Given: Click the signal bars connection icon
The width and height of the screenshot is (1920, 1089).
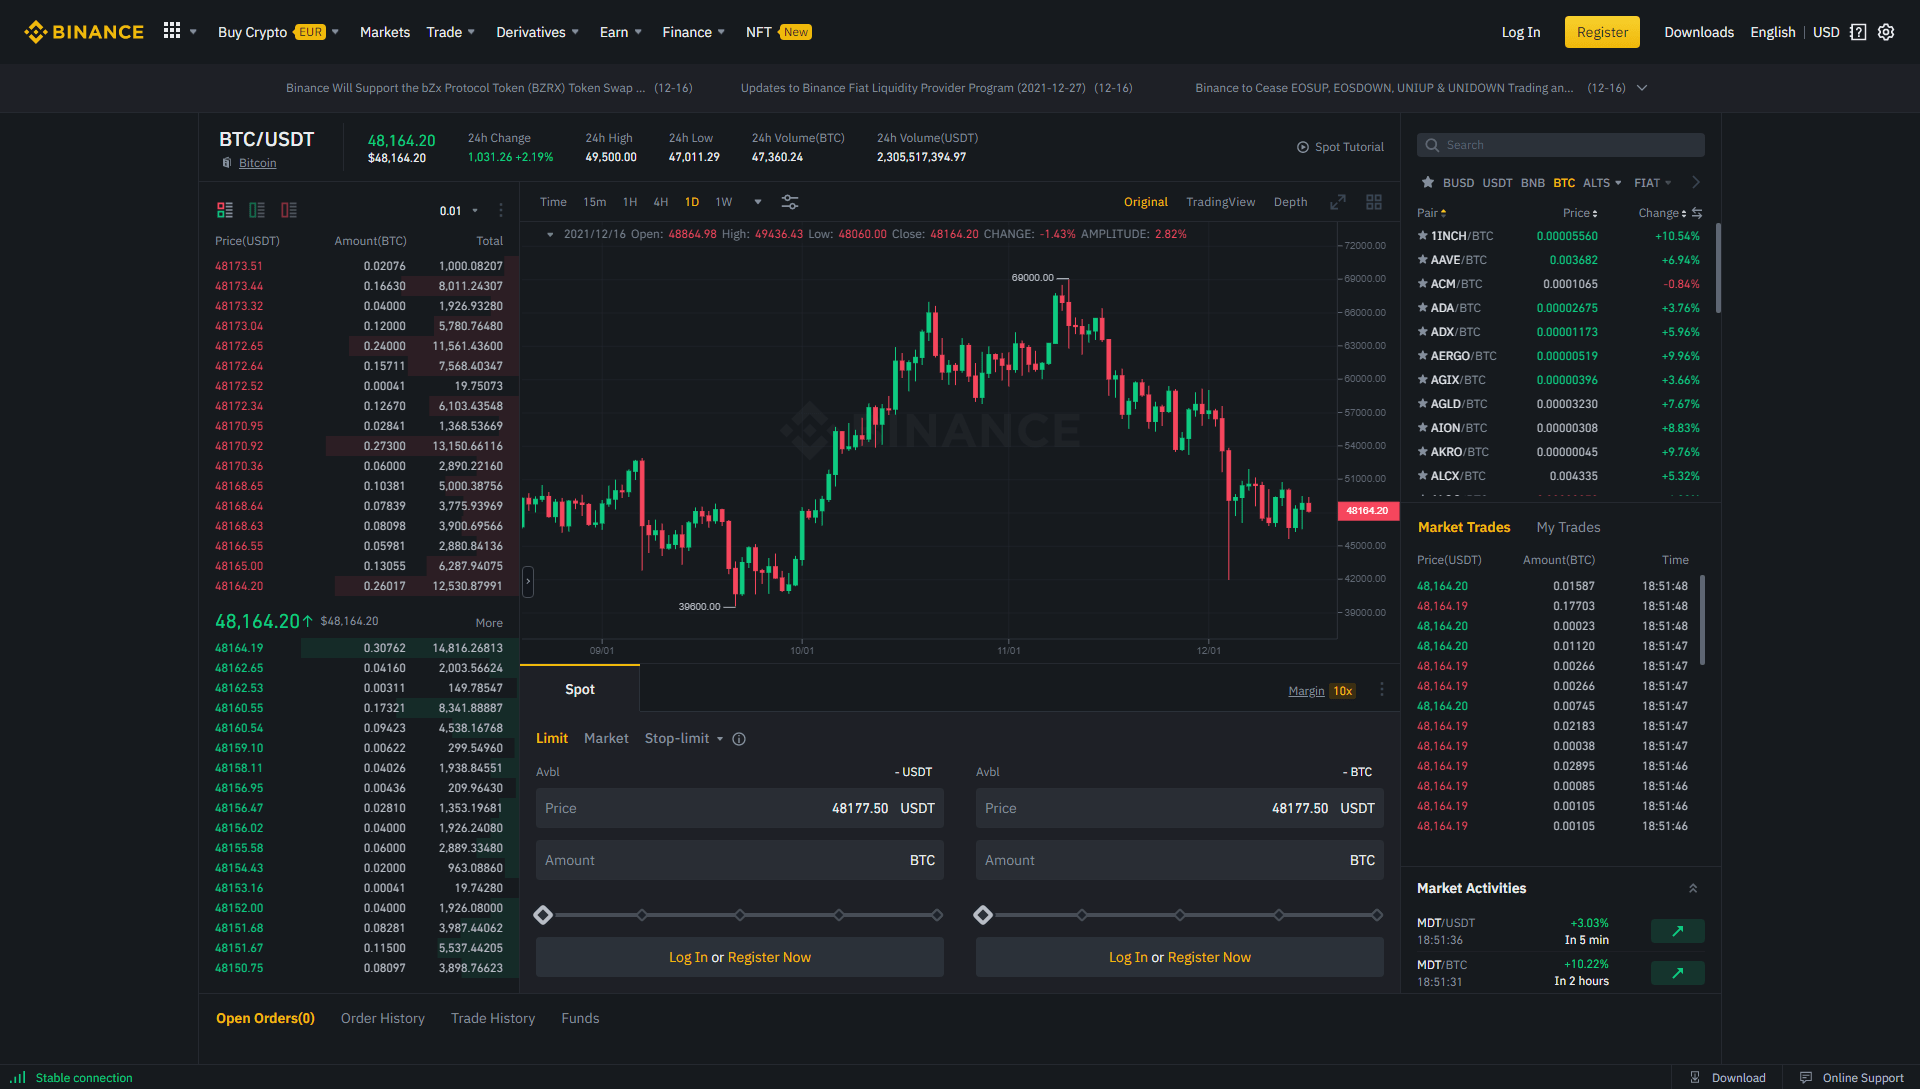Looking at the screenshot, I should [x=18, y=1077].
